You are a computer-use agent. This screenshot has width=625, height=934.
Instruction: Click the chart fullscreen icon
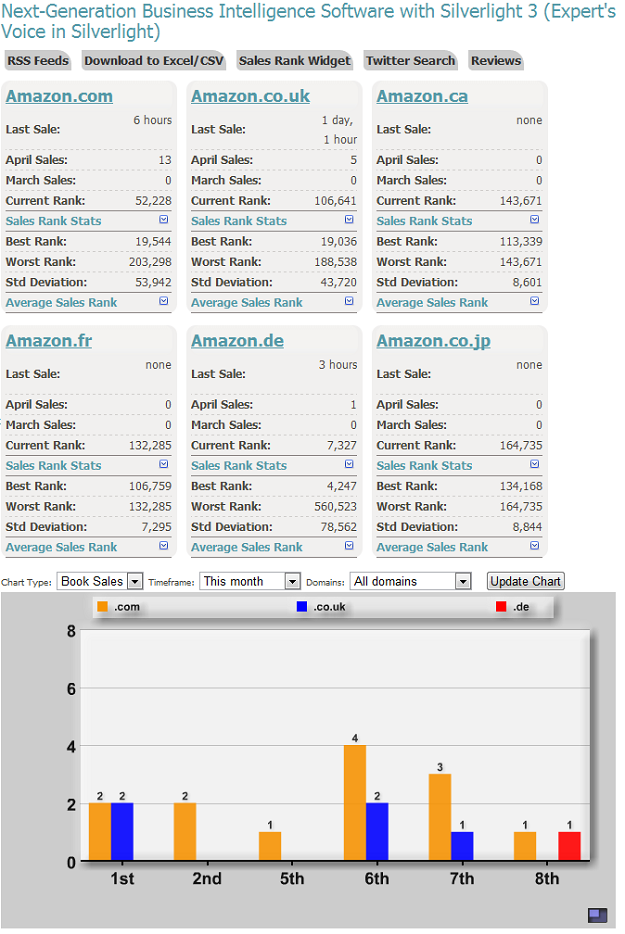[x=597, y=915]
